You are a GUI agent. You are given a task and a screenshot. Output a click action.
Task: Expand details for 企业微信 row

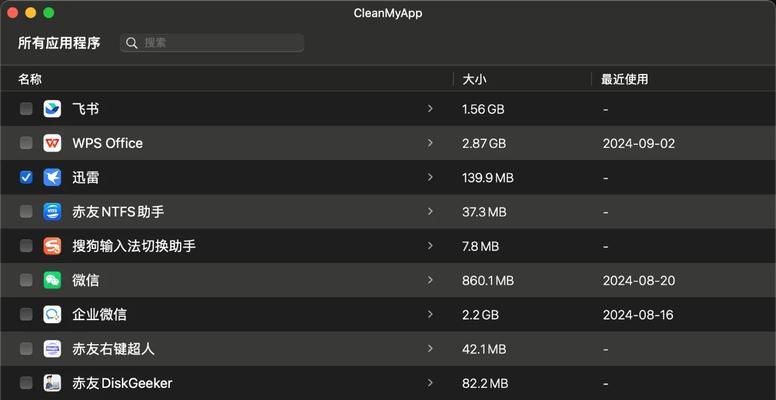pos(430,314)
